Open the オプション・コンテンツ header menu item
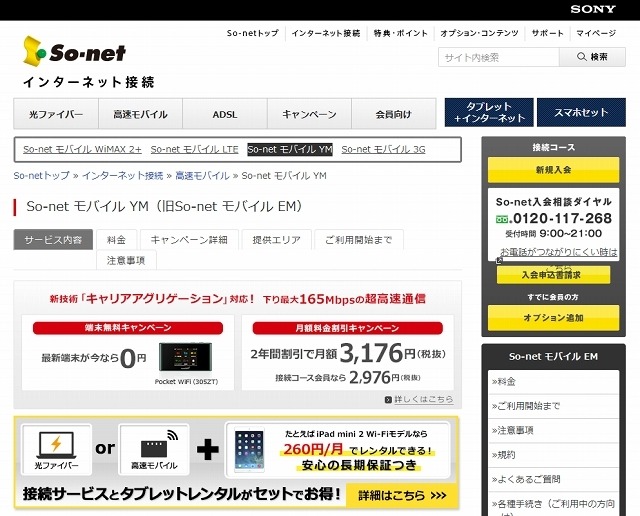The height and width of the screenshot is (516, 640). tap(479, 33)
